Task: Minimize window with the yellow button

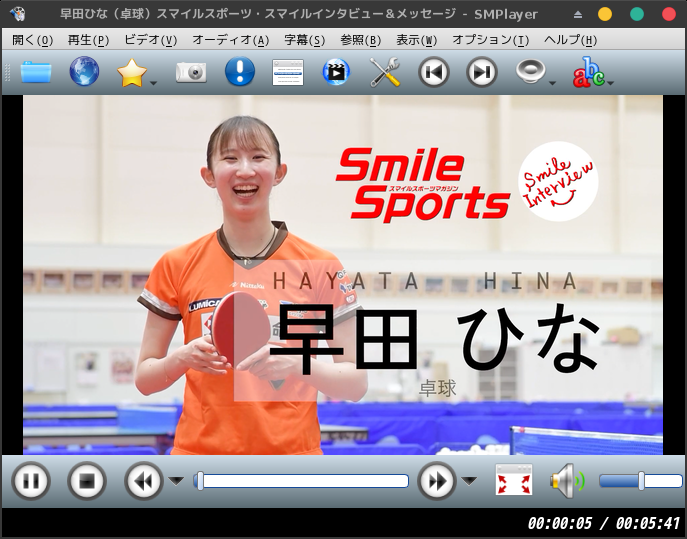Action: click(x=605, y=14)
